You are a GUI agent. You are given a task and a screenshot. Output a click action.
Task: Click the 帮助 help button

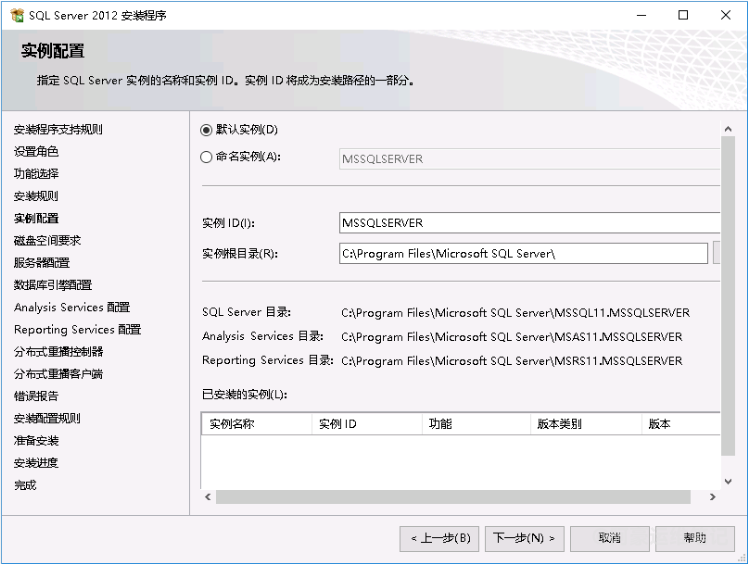click(x=695, y=538)
